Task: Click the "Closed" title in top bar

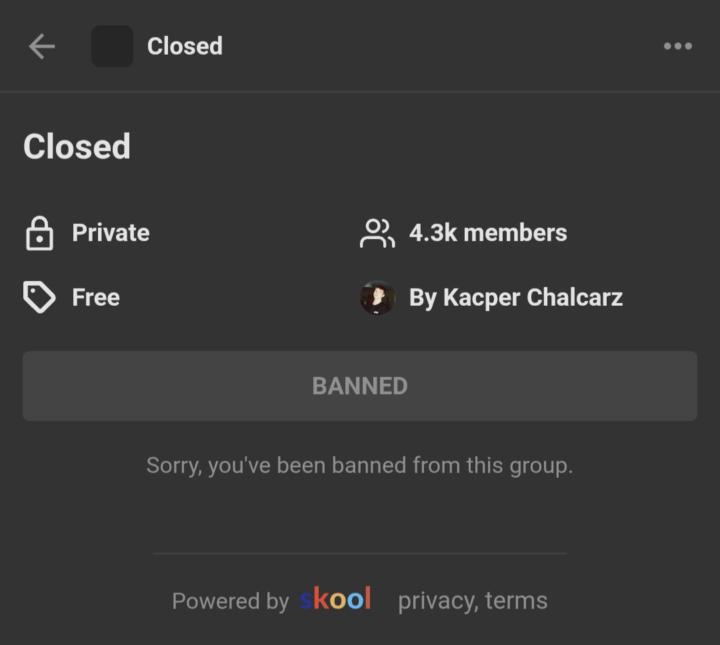Action: pyautogui.click(x=185, y=46)
